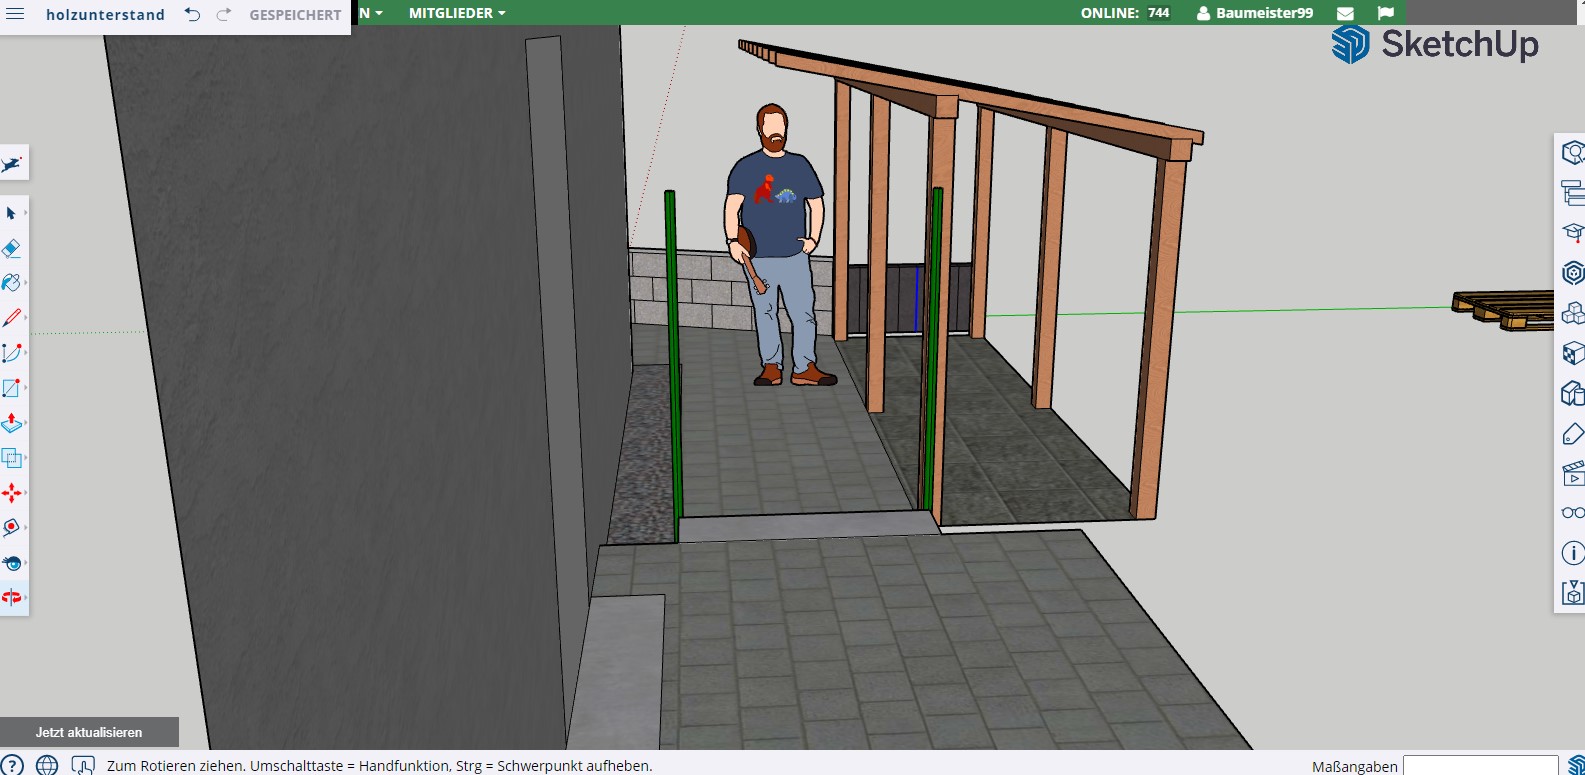The height and width of the screenshot is (775, 1585).
Task: Choose the Move tool with red arrows
Action: tap(12, 493)
